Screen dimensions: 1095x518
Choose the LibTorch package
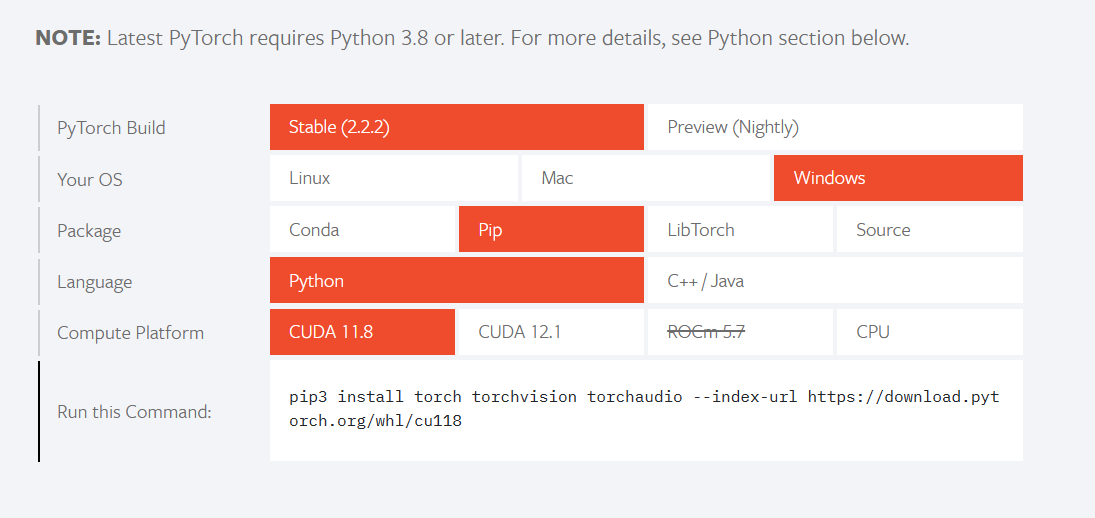tap(739, 230)
